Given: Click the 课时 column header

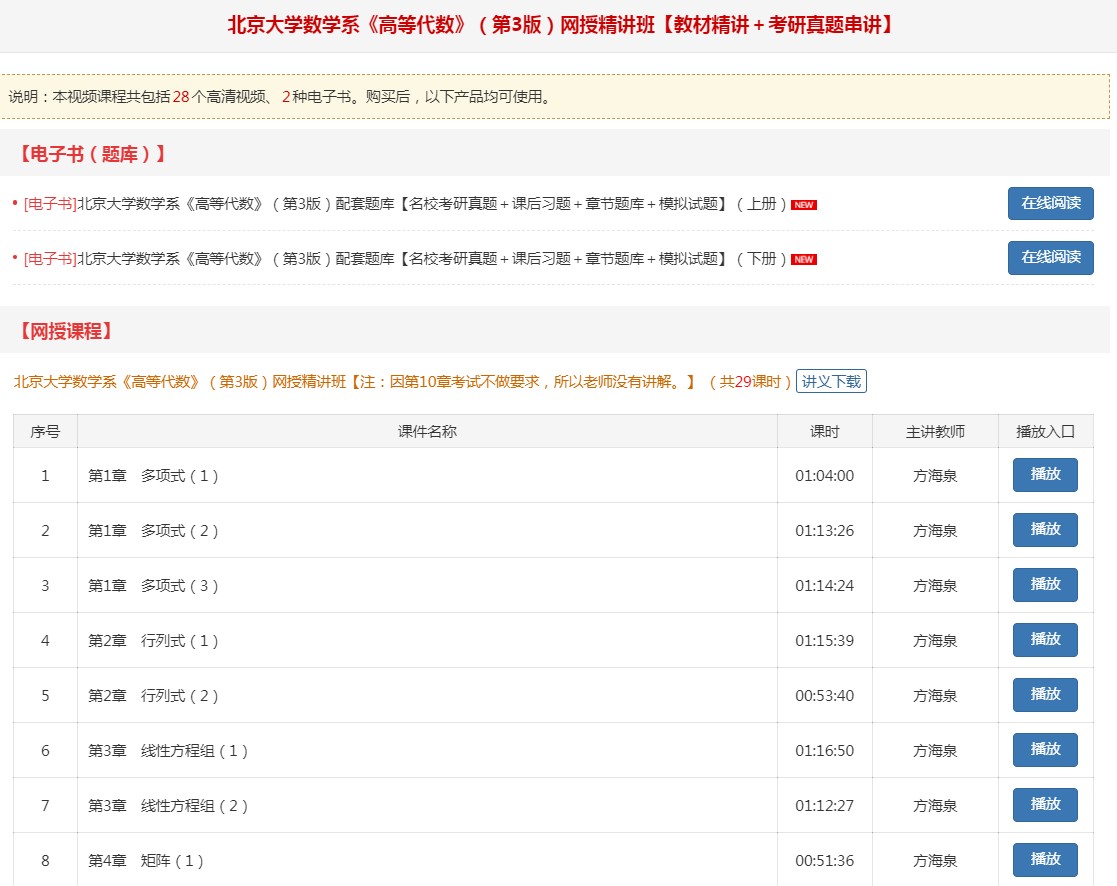Looking at the screenshot, I should pyautogui.click(x=824, y=432).
